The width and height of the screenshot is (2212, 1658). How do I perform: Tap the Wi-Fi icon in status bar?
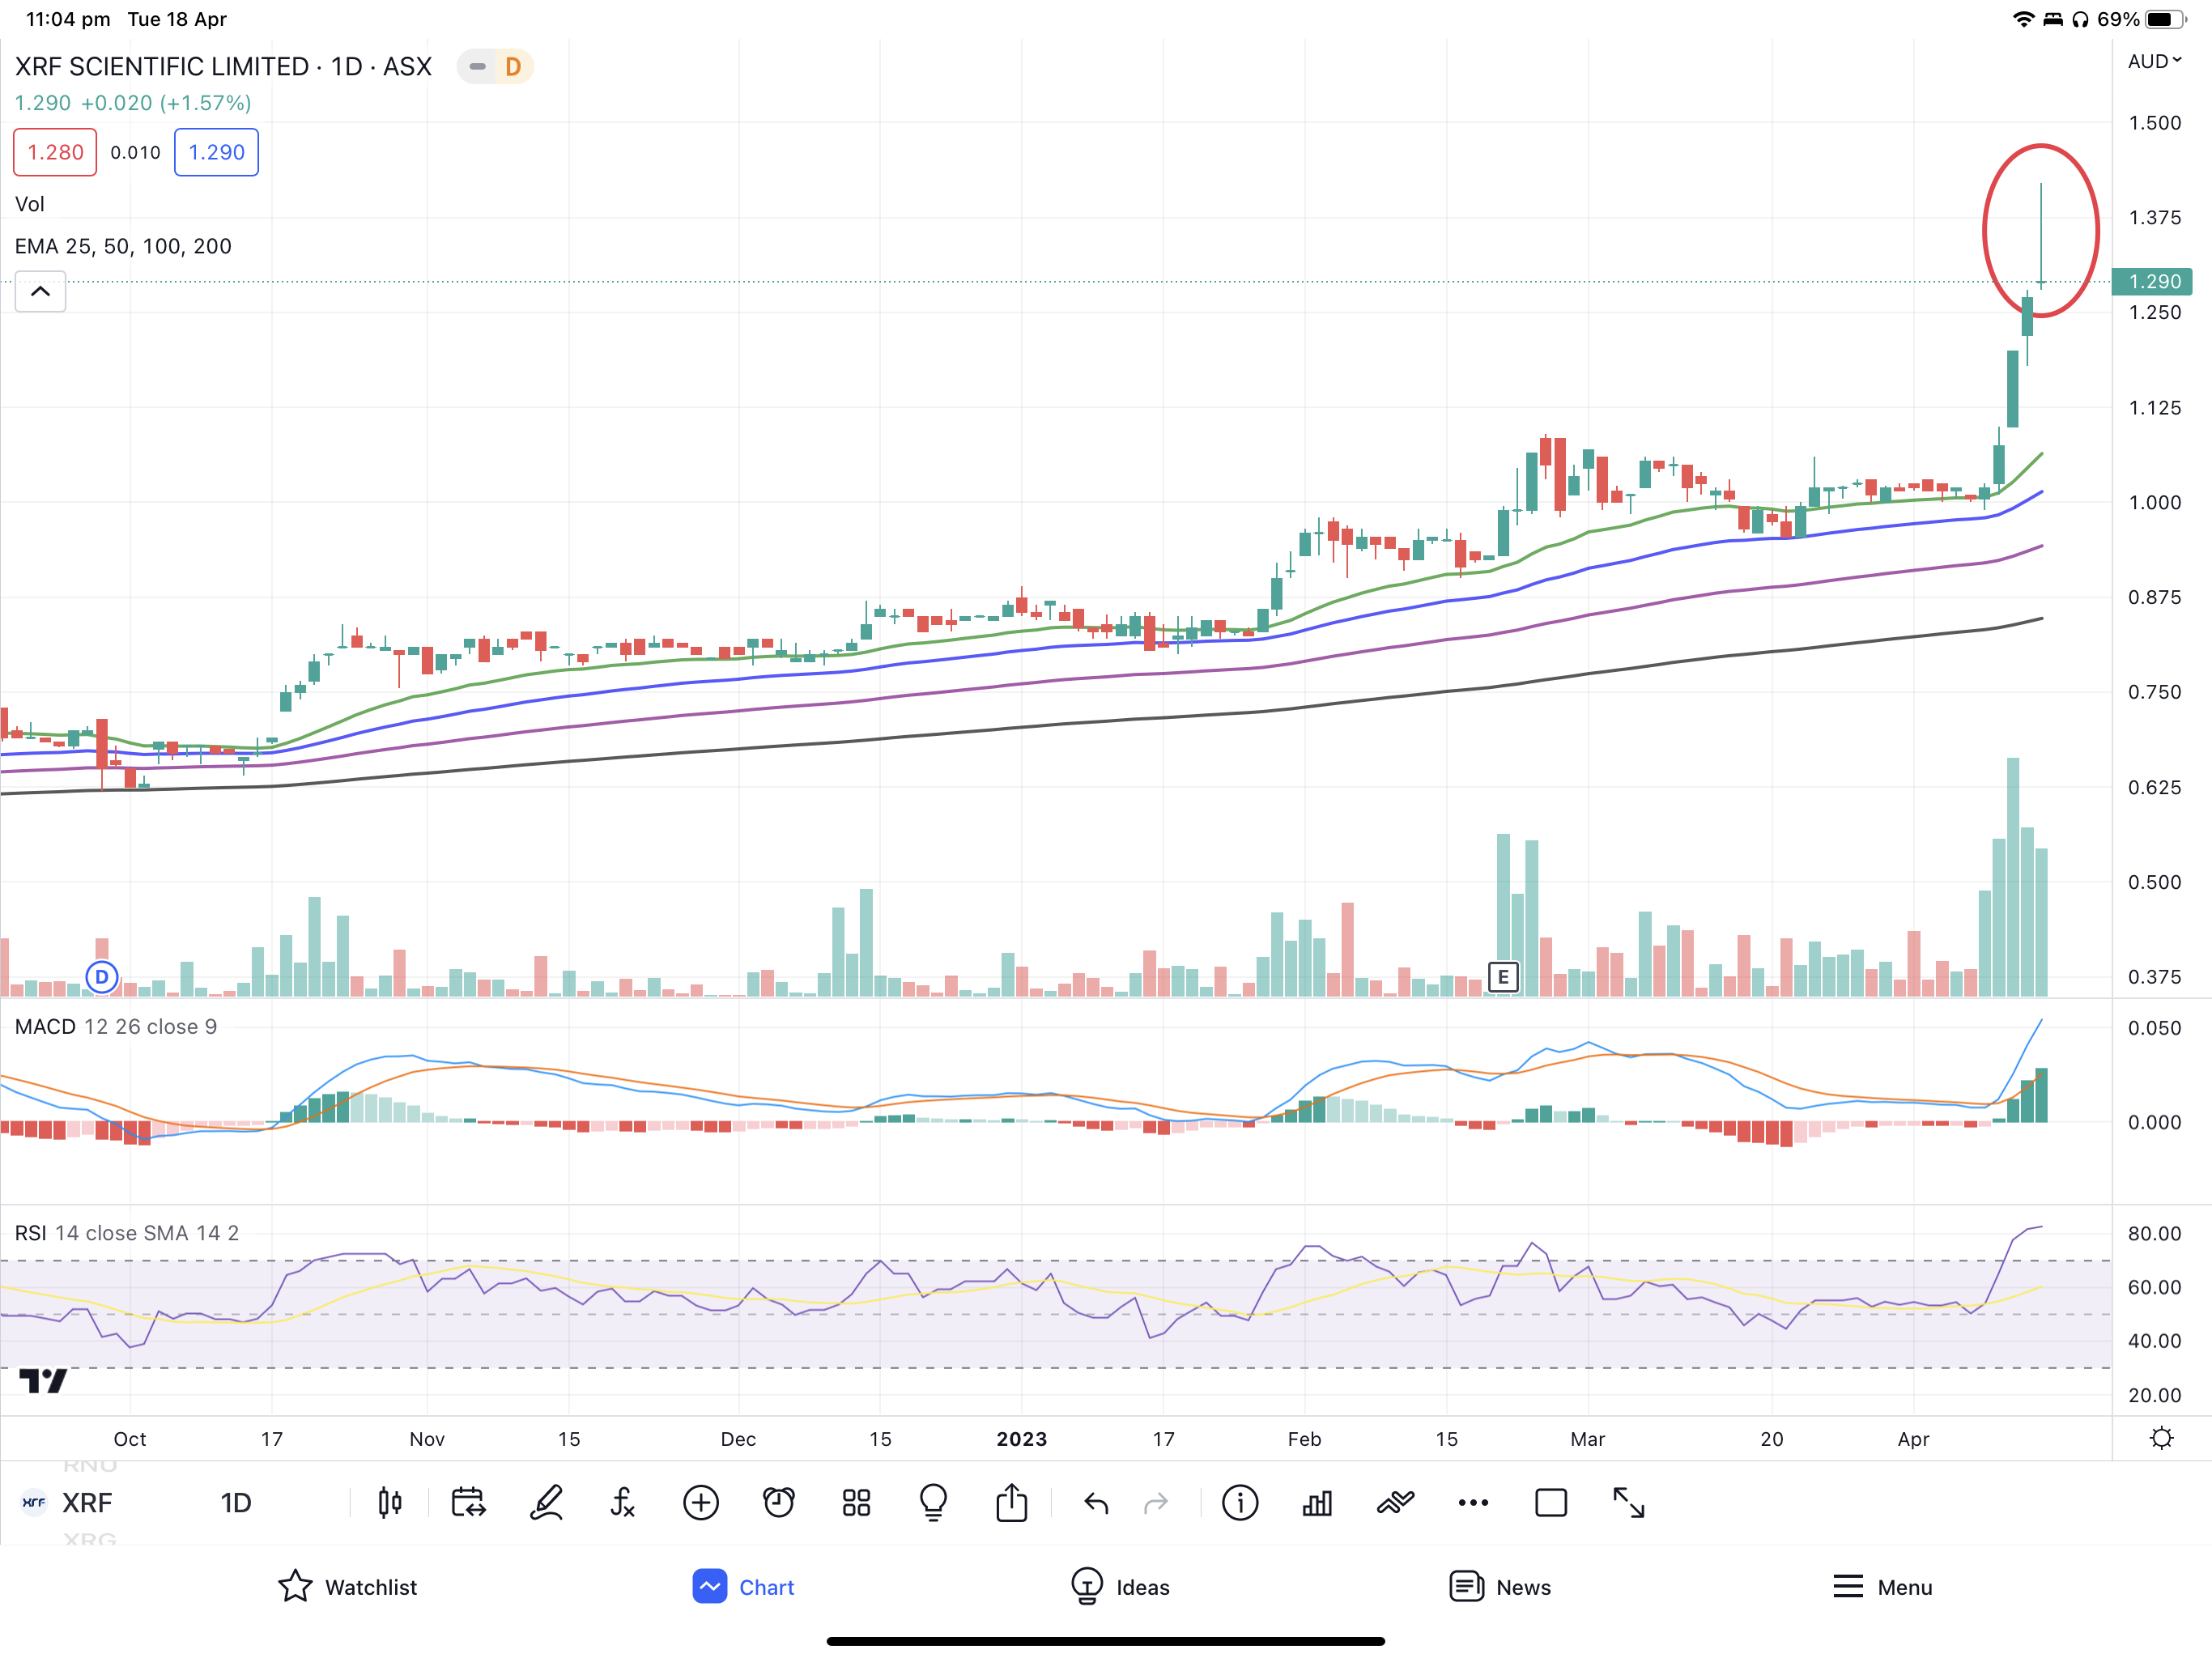pos(2023,19)
